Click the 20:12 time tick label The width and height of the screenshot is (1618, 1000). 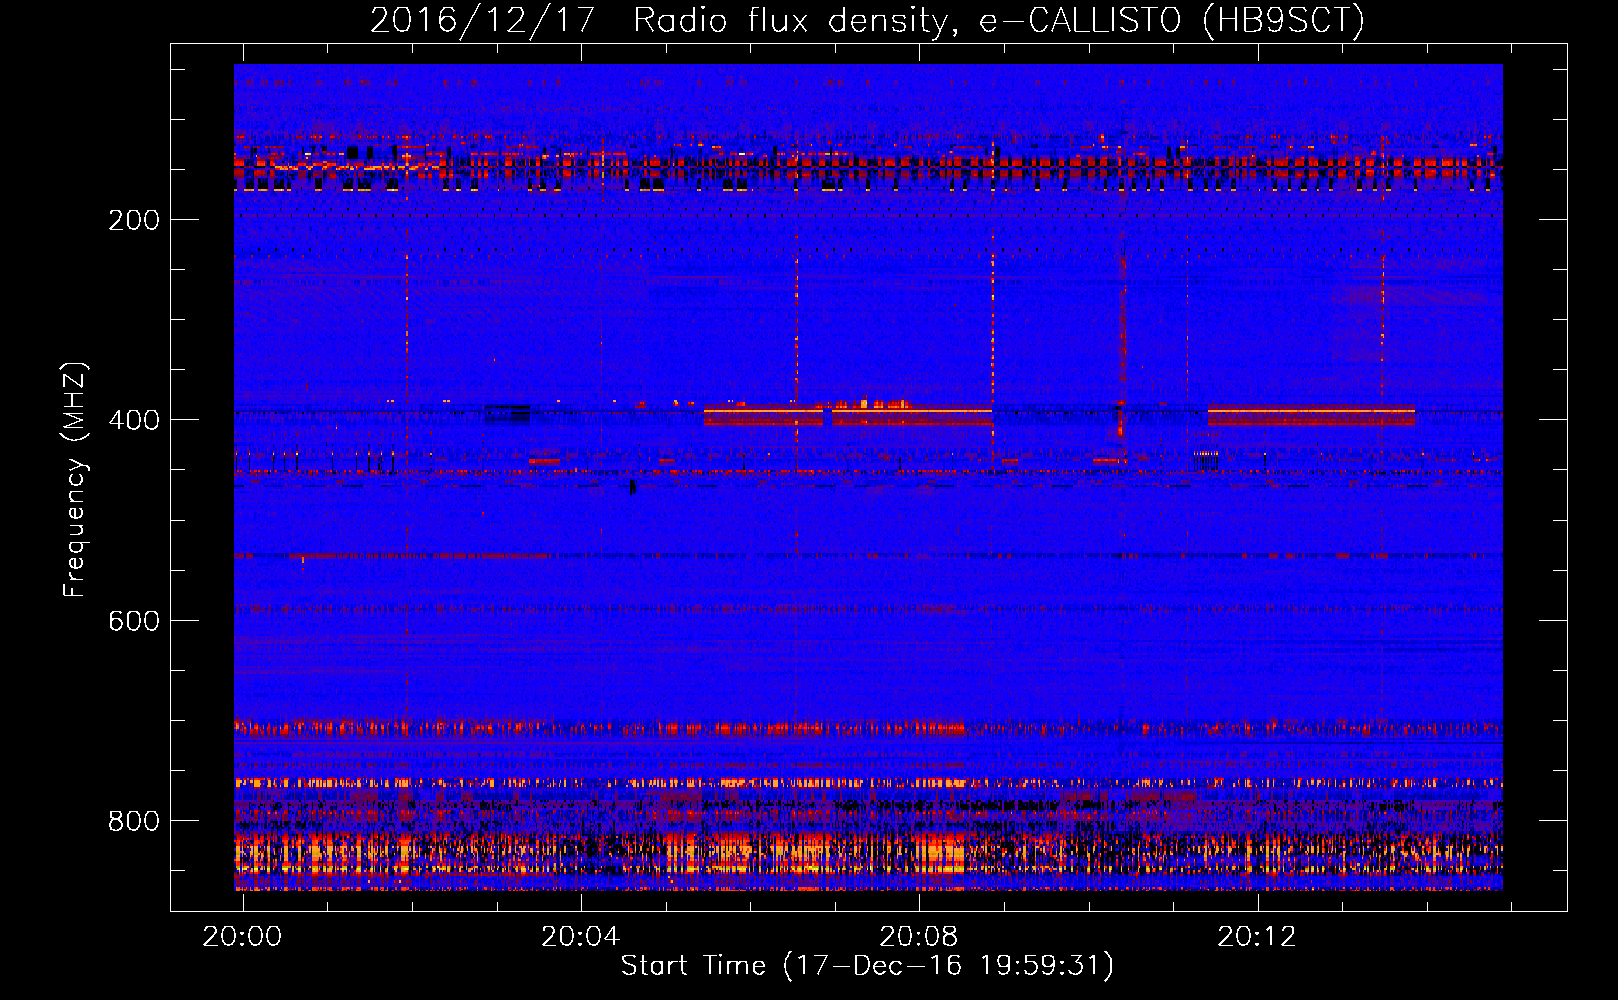click(1256, 937)
